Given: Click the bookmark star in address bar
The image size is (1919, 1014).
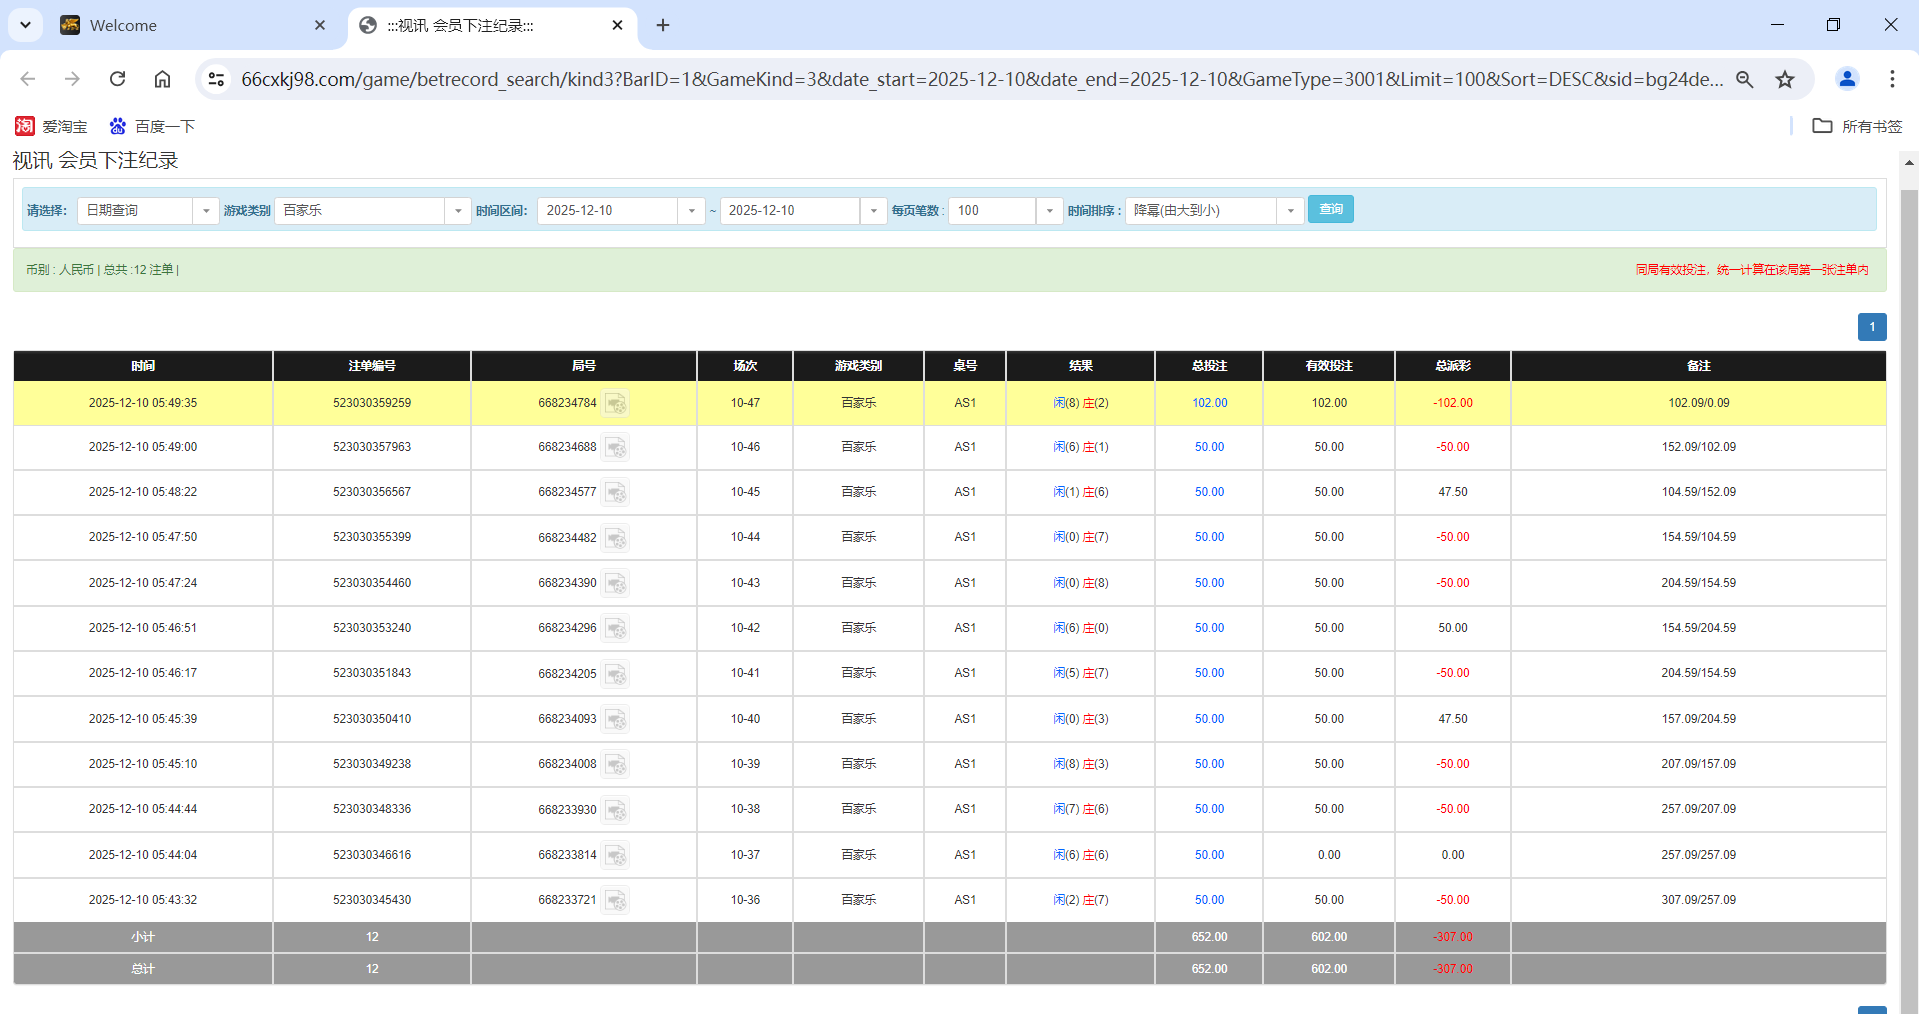Looking at the screenshot, I should point(1785,79).
